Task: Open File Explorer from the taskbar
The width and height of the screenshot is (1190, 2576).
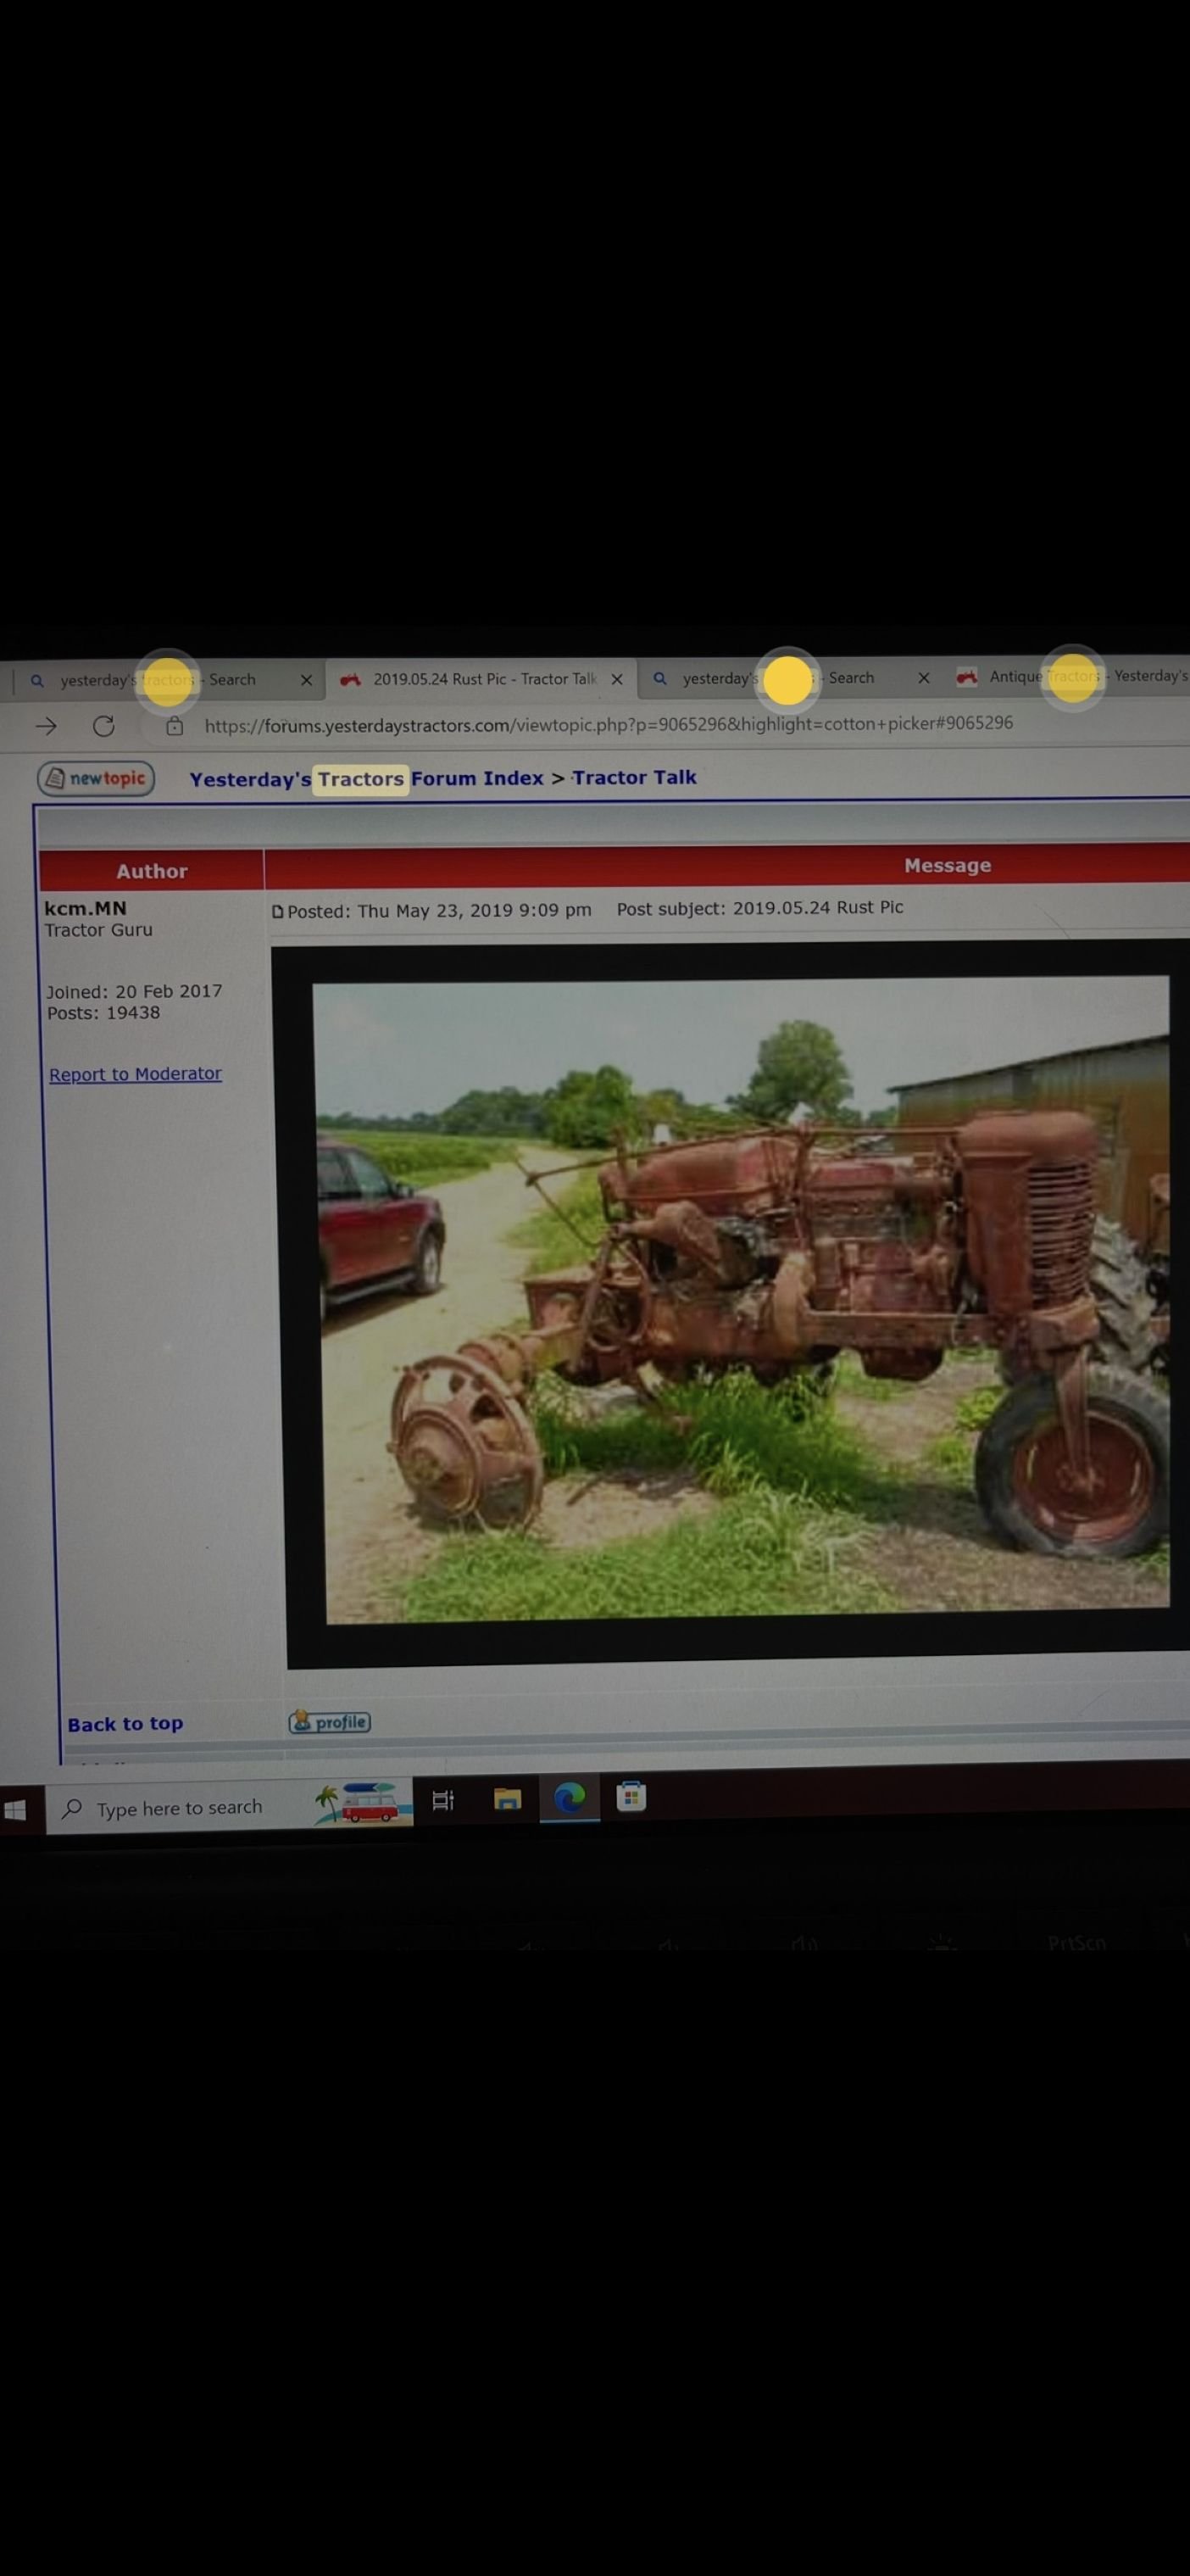Action: [508, 1800]
